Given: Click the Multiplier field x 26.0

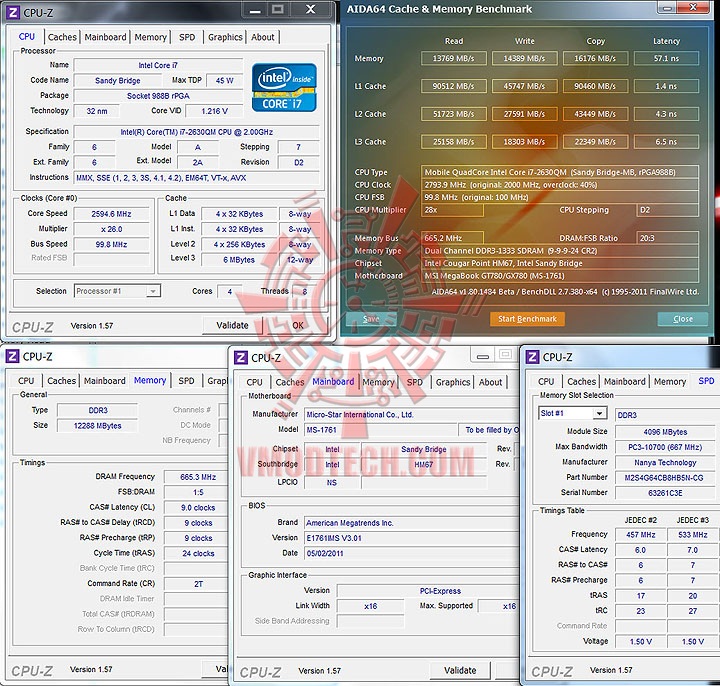Looking at the screenshot, I should [112, 229].
